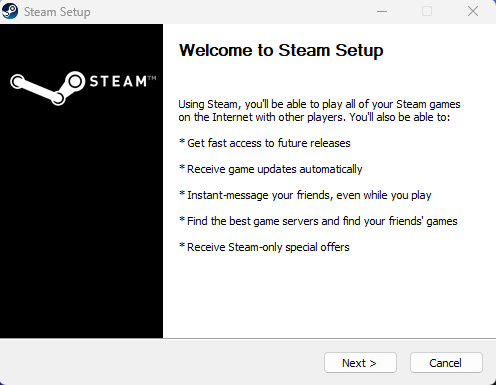Select the 'Welcome to Steam Setup' heading
This screenshot has height=385, width=496.
pyautogui.click(x=281, y=51)
